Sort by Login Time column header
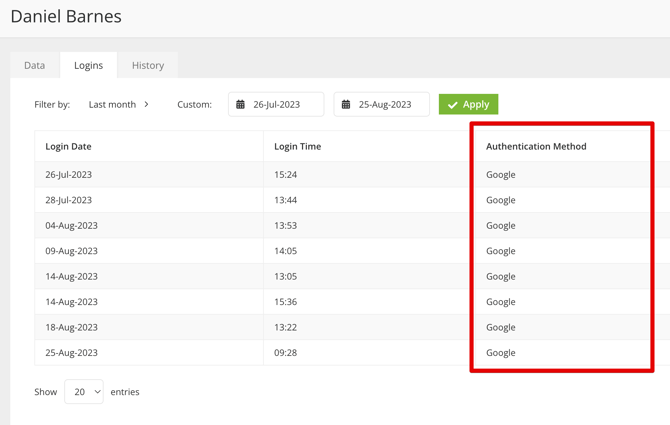Viewport: 670px width, 425px height. pos(298,146)
